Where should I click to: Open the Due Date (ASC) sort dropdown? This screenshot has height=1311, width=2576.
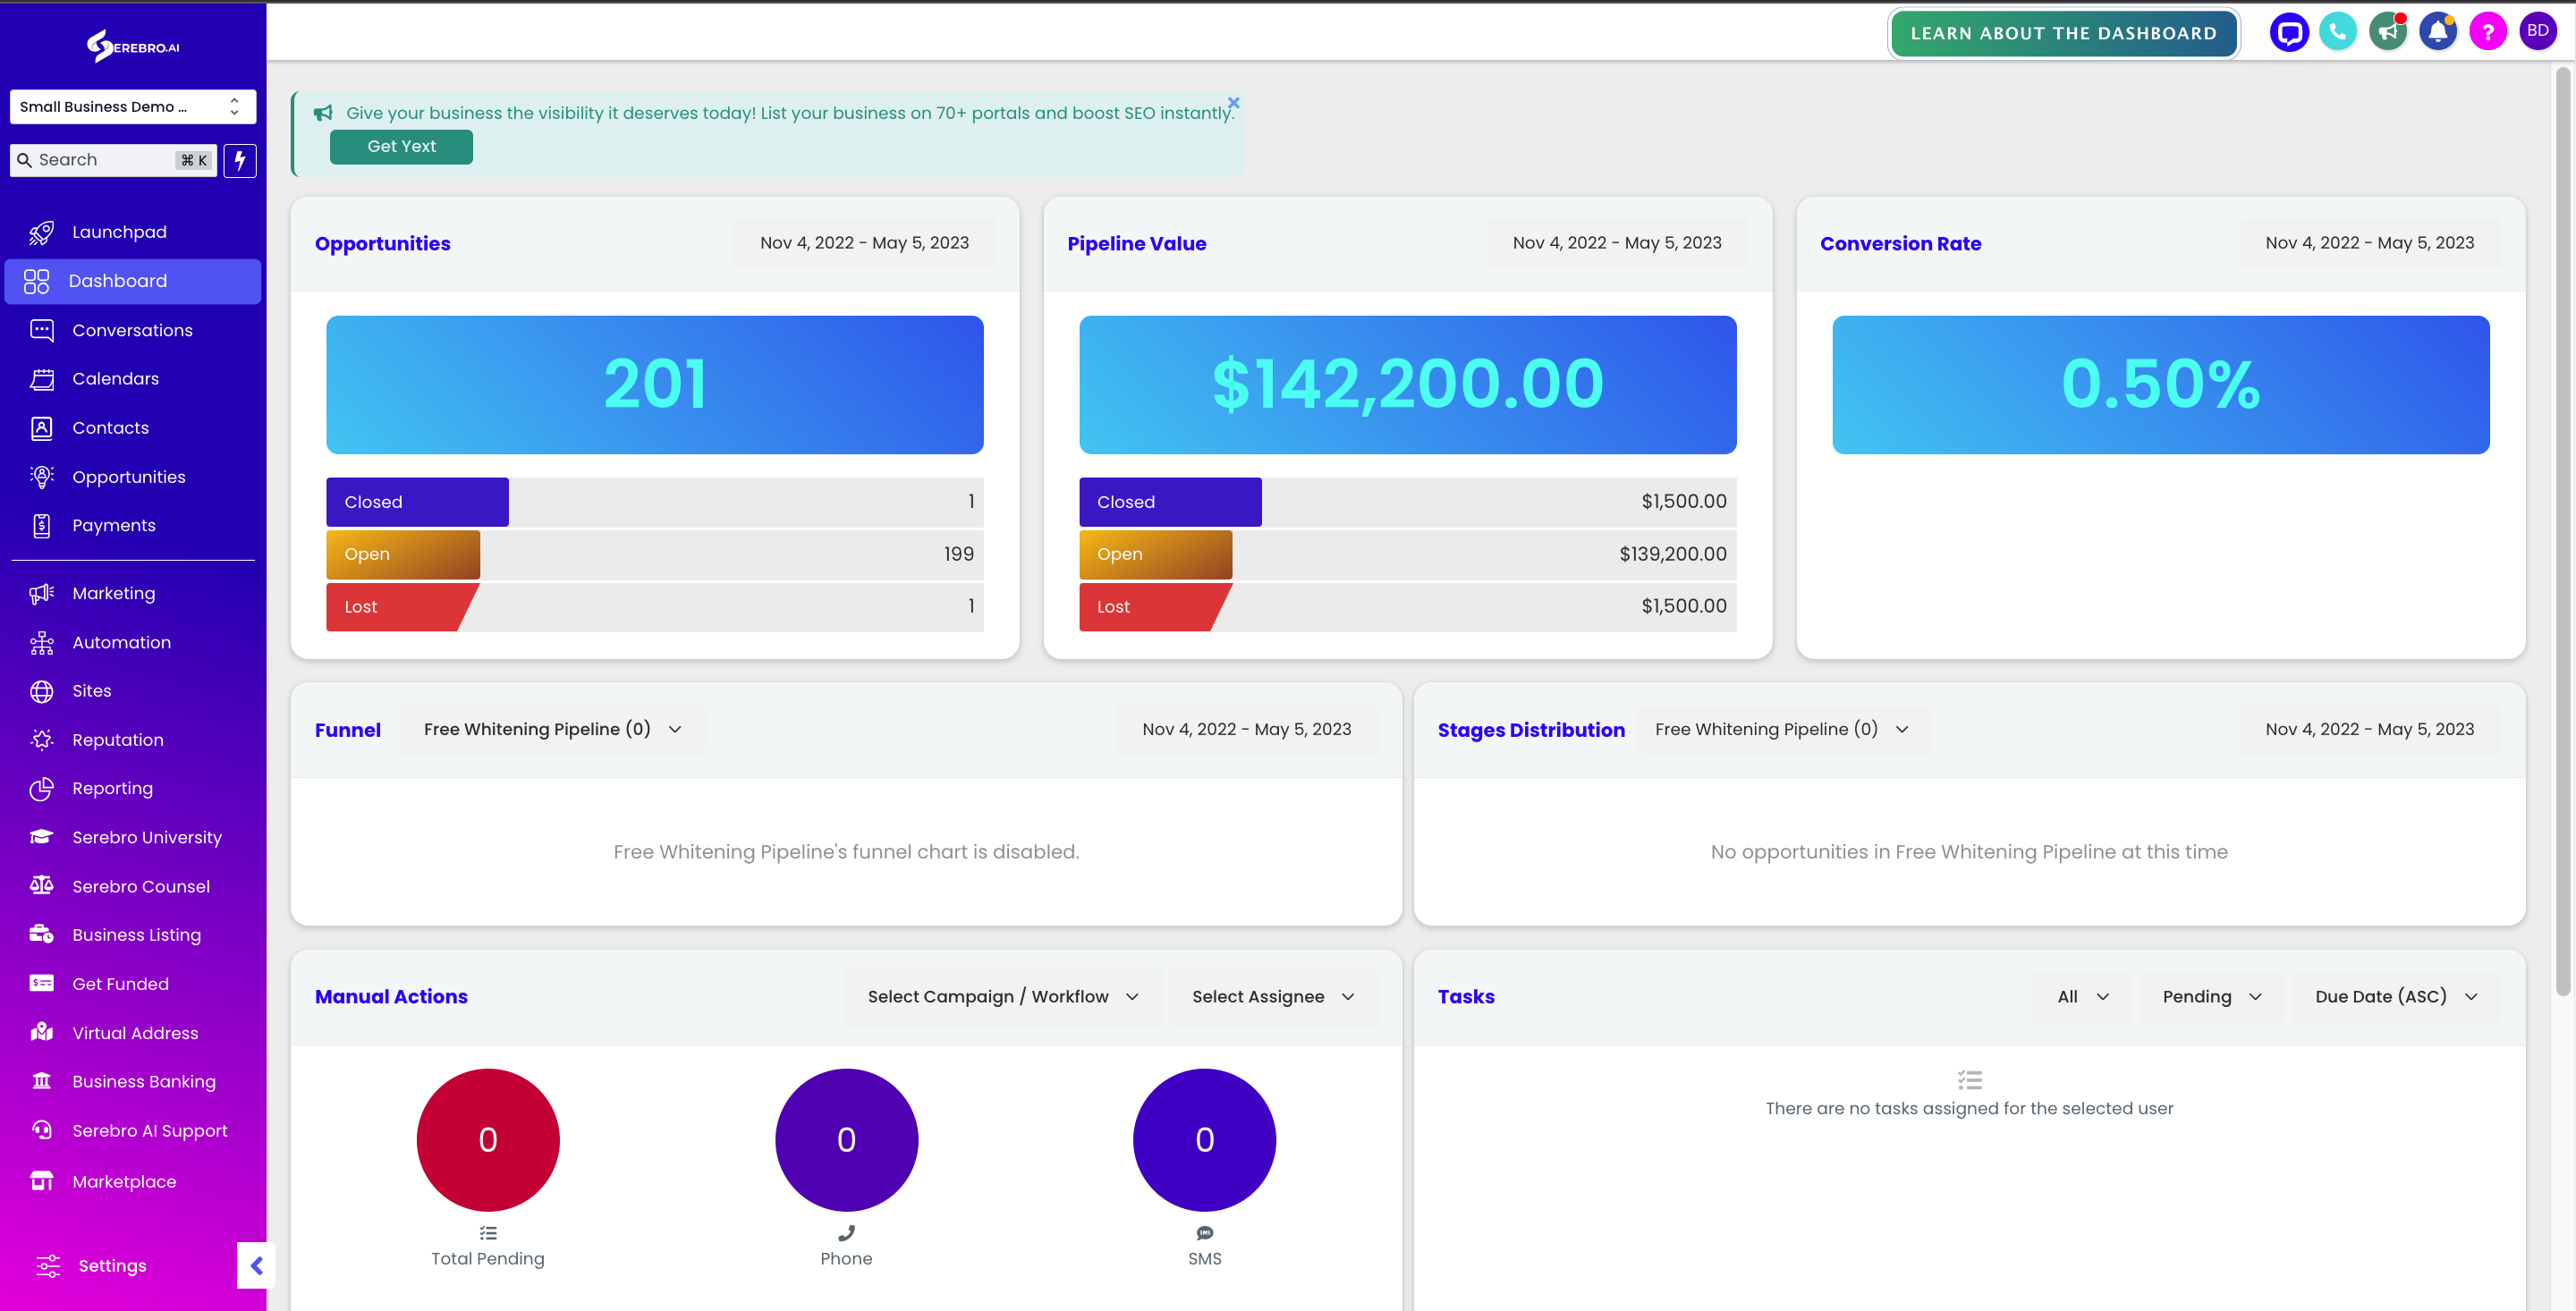(x=2395, y=996)
